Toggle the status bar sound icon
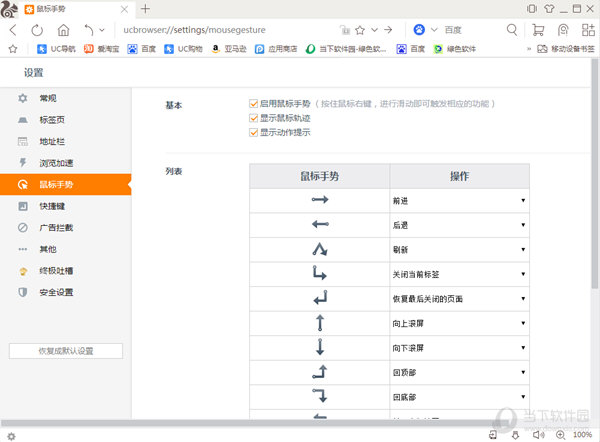The image size is (600, 442). [539, 435]
